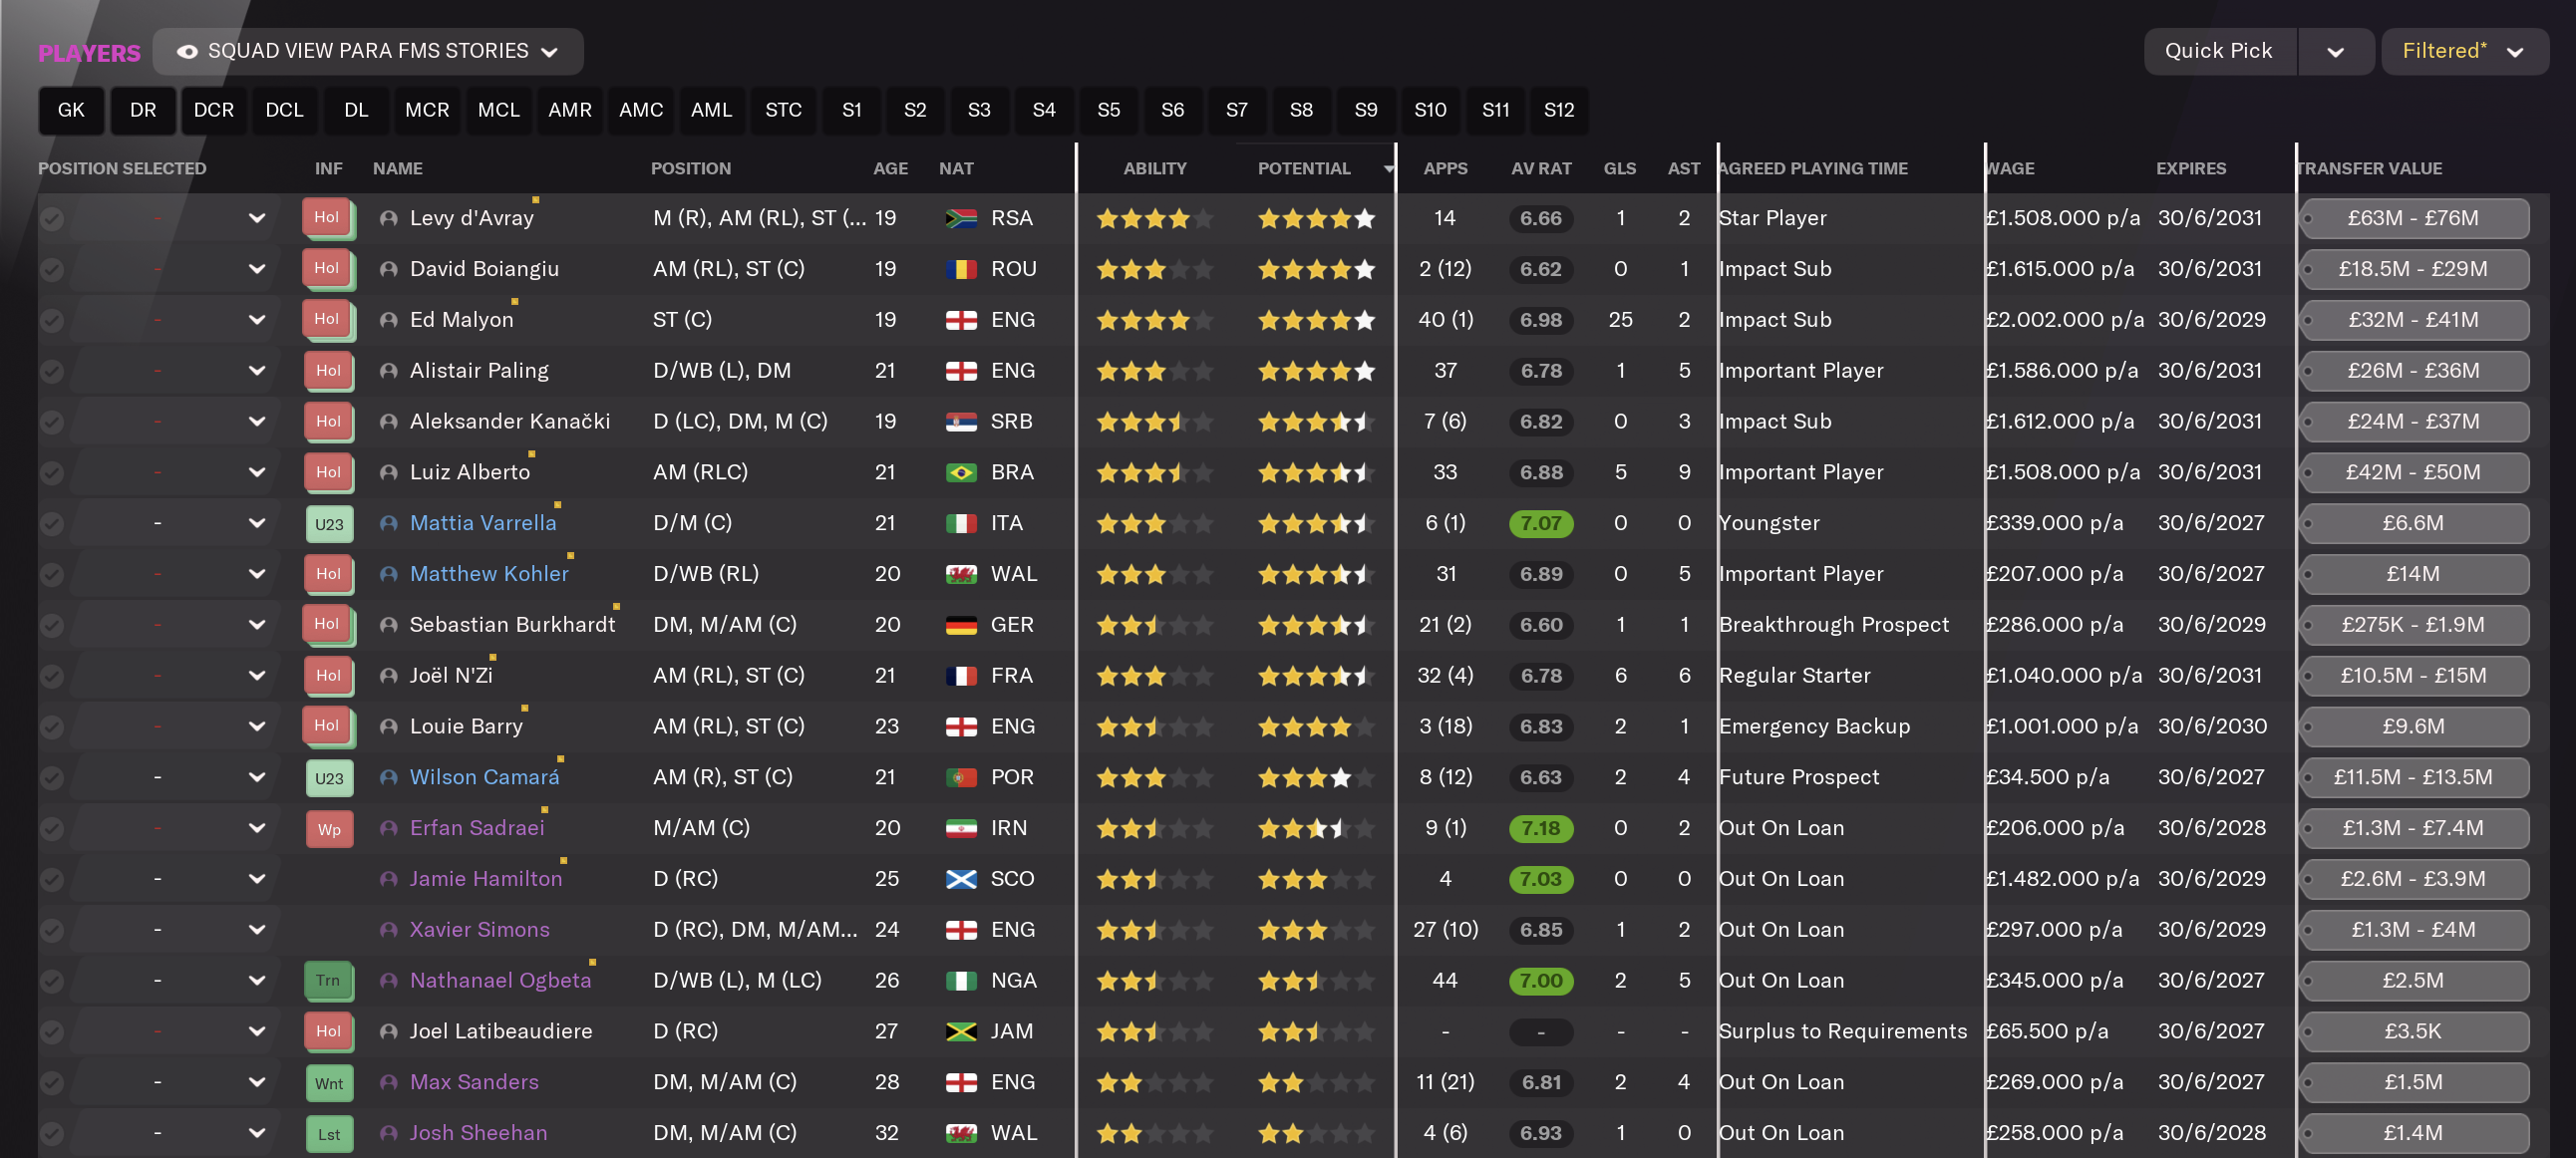Tick selection circle for Xavier Simons
Image resolution: width=2576 pixels, height=1158 pixels.
pyautogui.click(x=52, y=930)
